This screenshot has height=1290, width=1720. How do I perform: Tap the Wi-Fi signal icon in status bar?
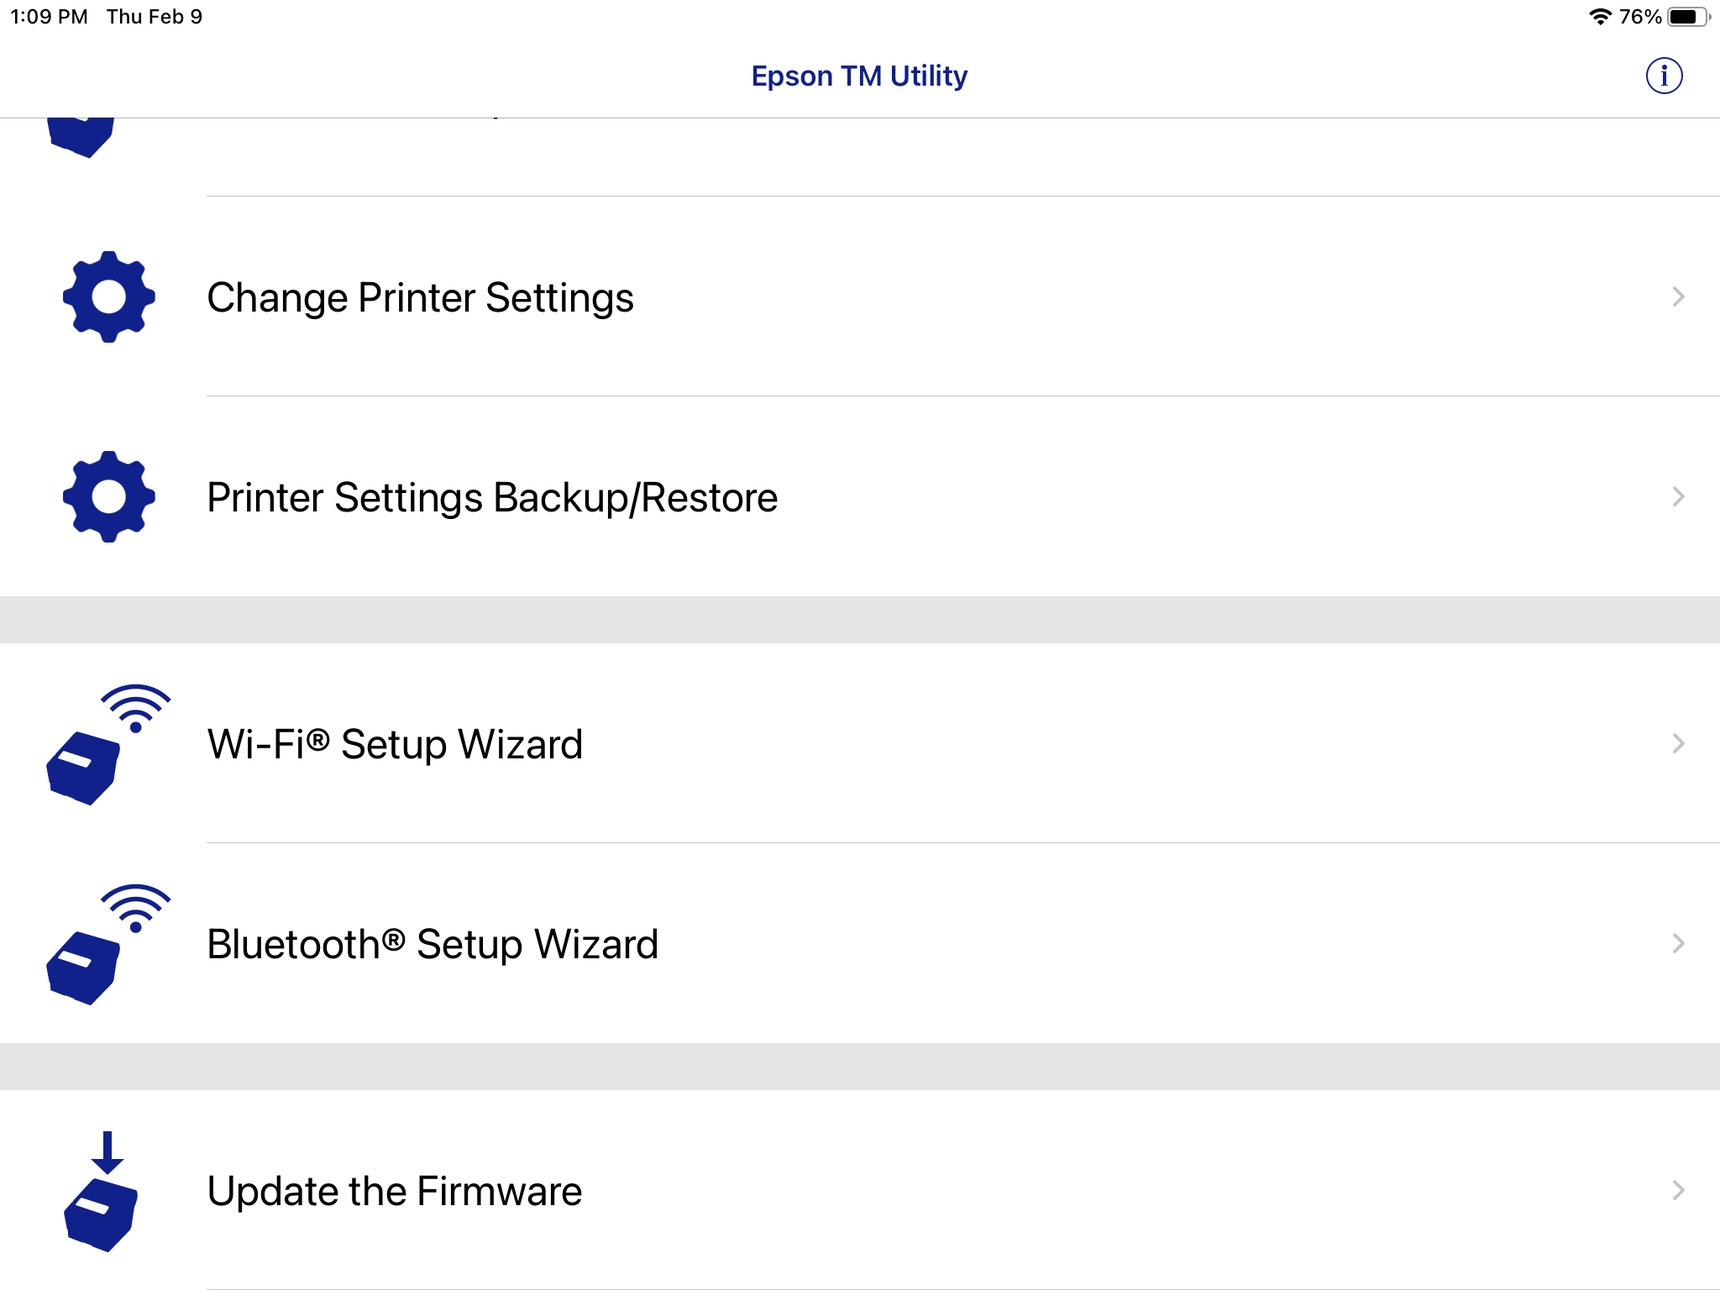click(x=1600, y=16)
